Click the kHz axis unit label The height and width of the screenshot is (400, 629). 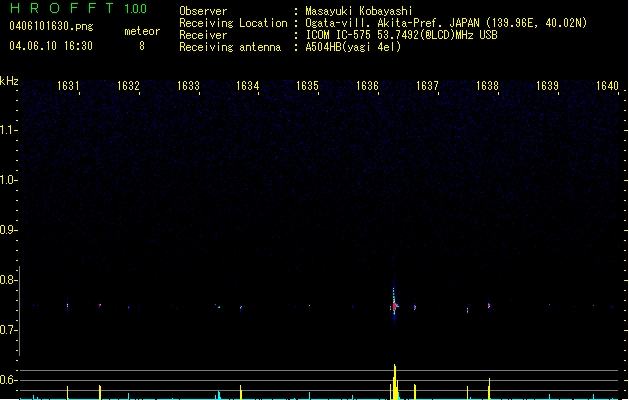[9, 81]
